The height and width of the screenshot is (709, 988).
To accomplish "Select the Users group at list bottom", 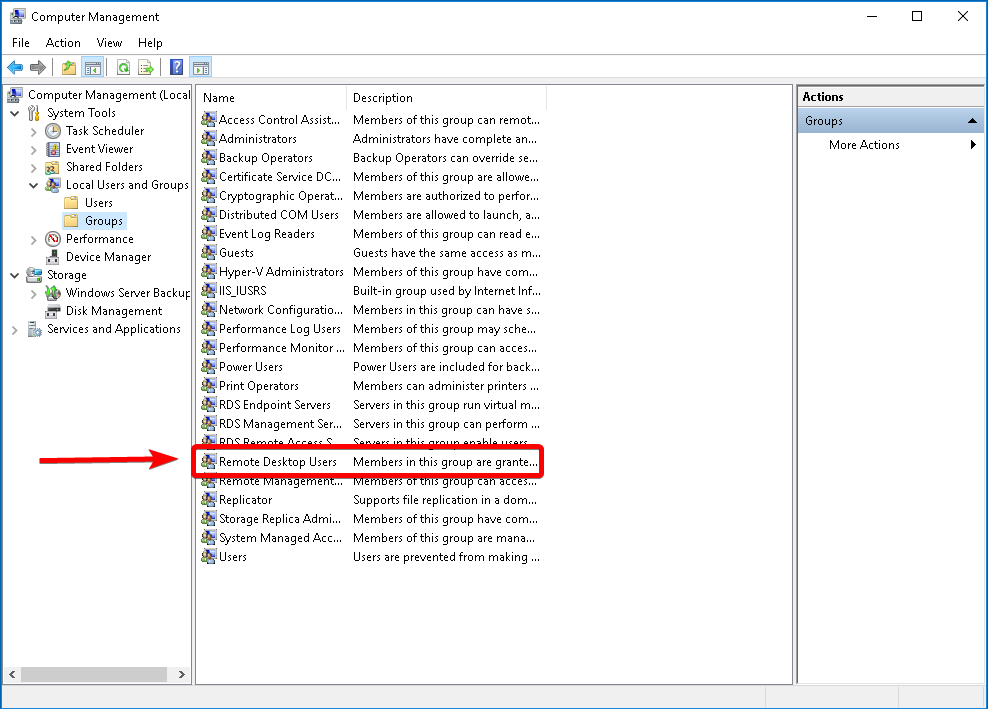I will (233, 557).
